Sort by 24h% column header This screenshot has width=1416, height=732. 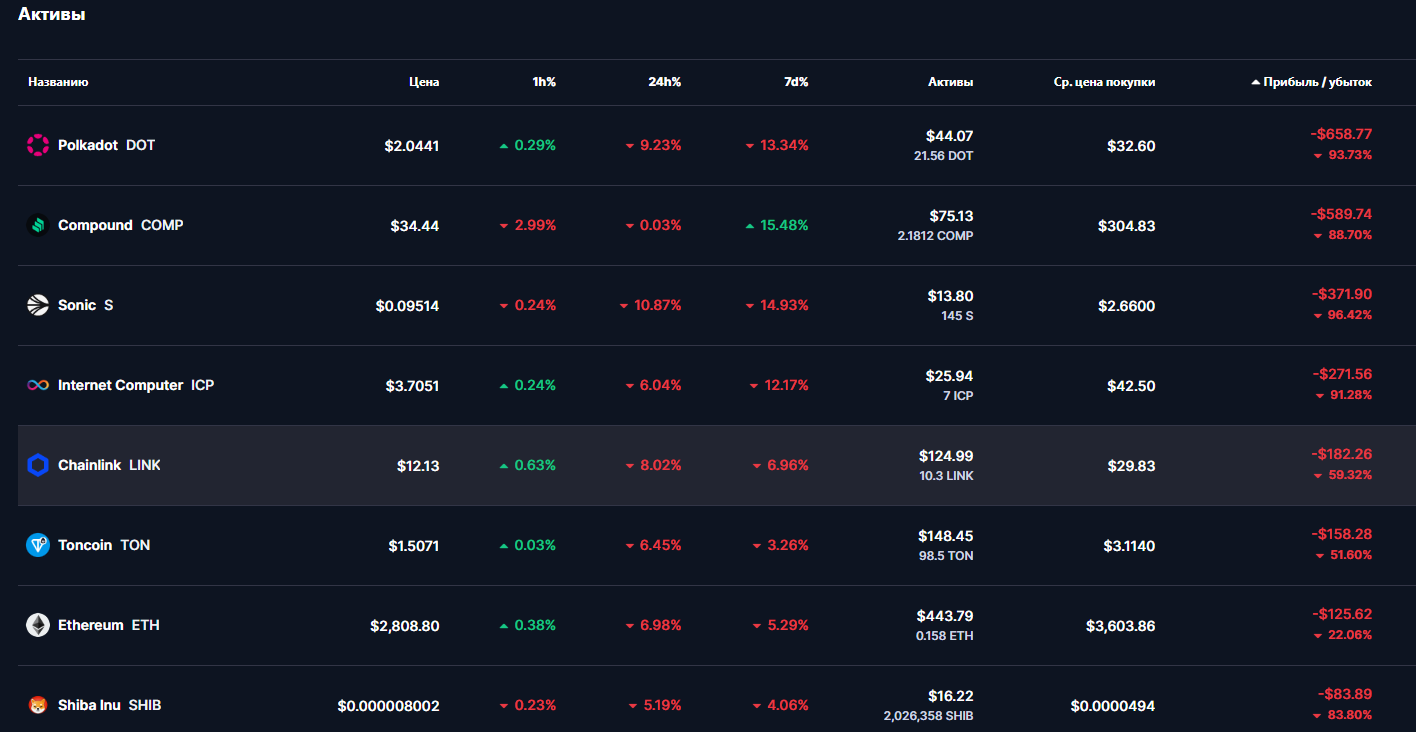point(664,82)
